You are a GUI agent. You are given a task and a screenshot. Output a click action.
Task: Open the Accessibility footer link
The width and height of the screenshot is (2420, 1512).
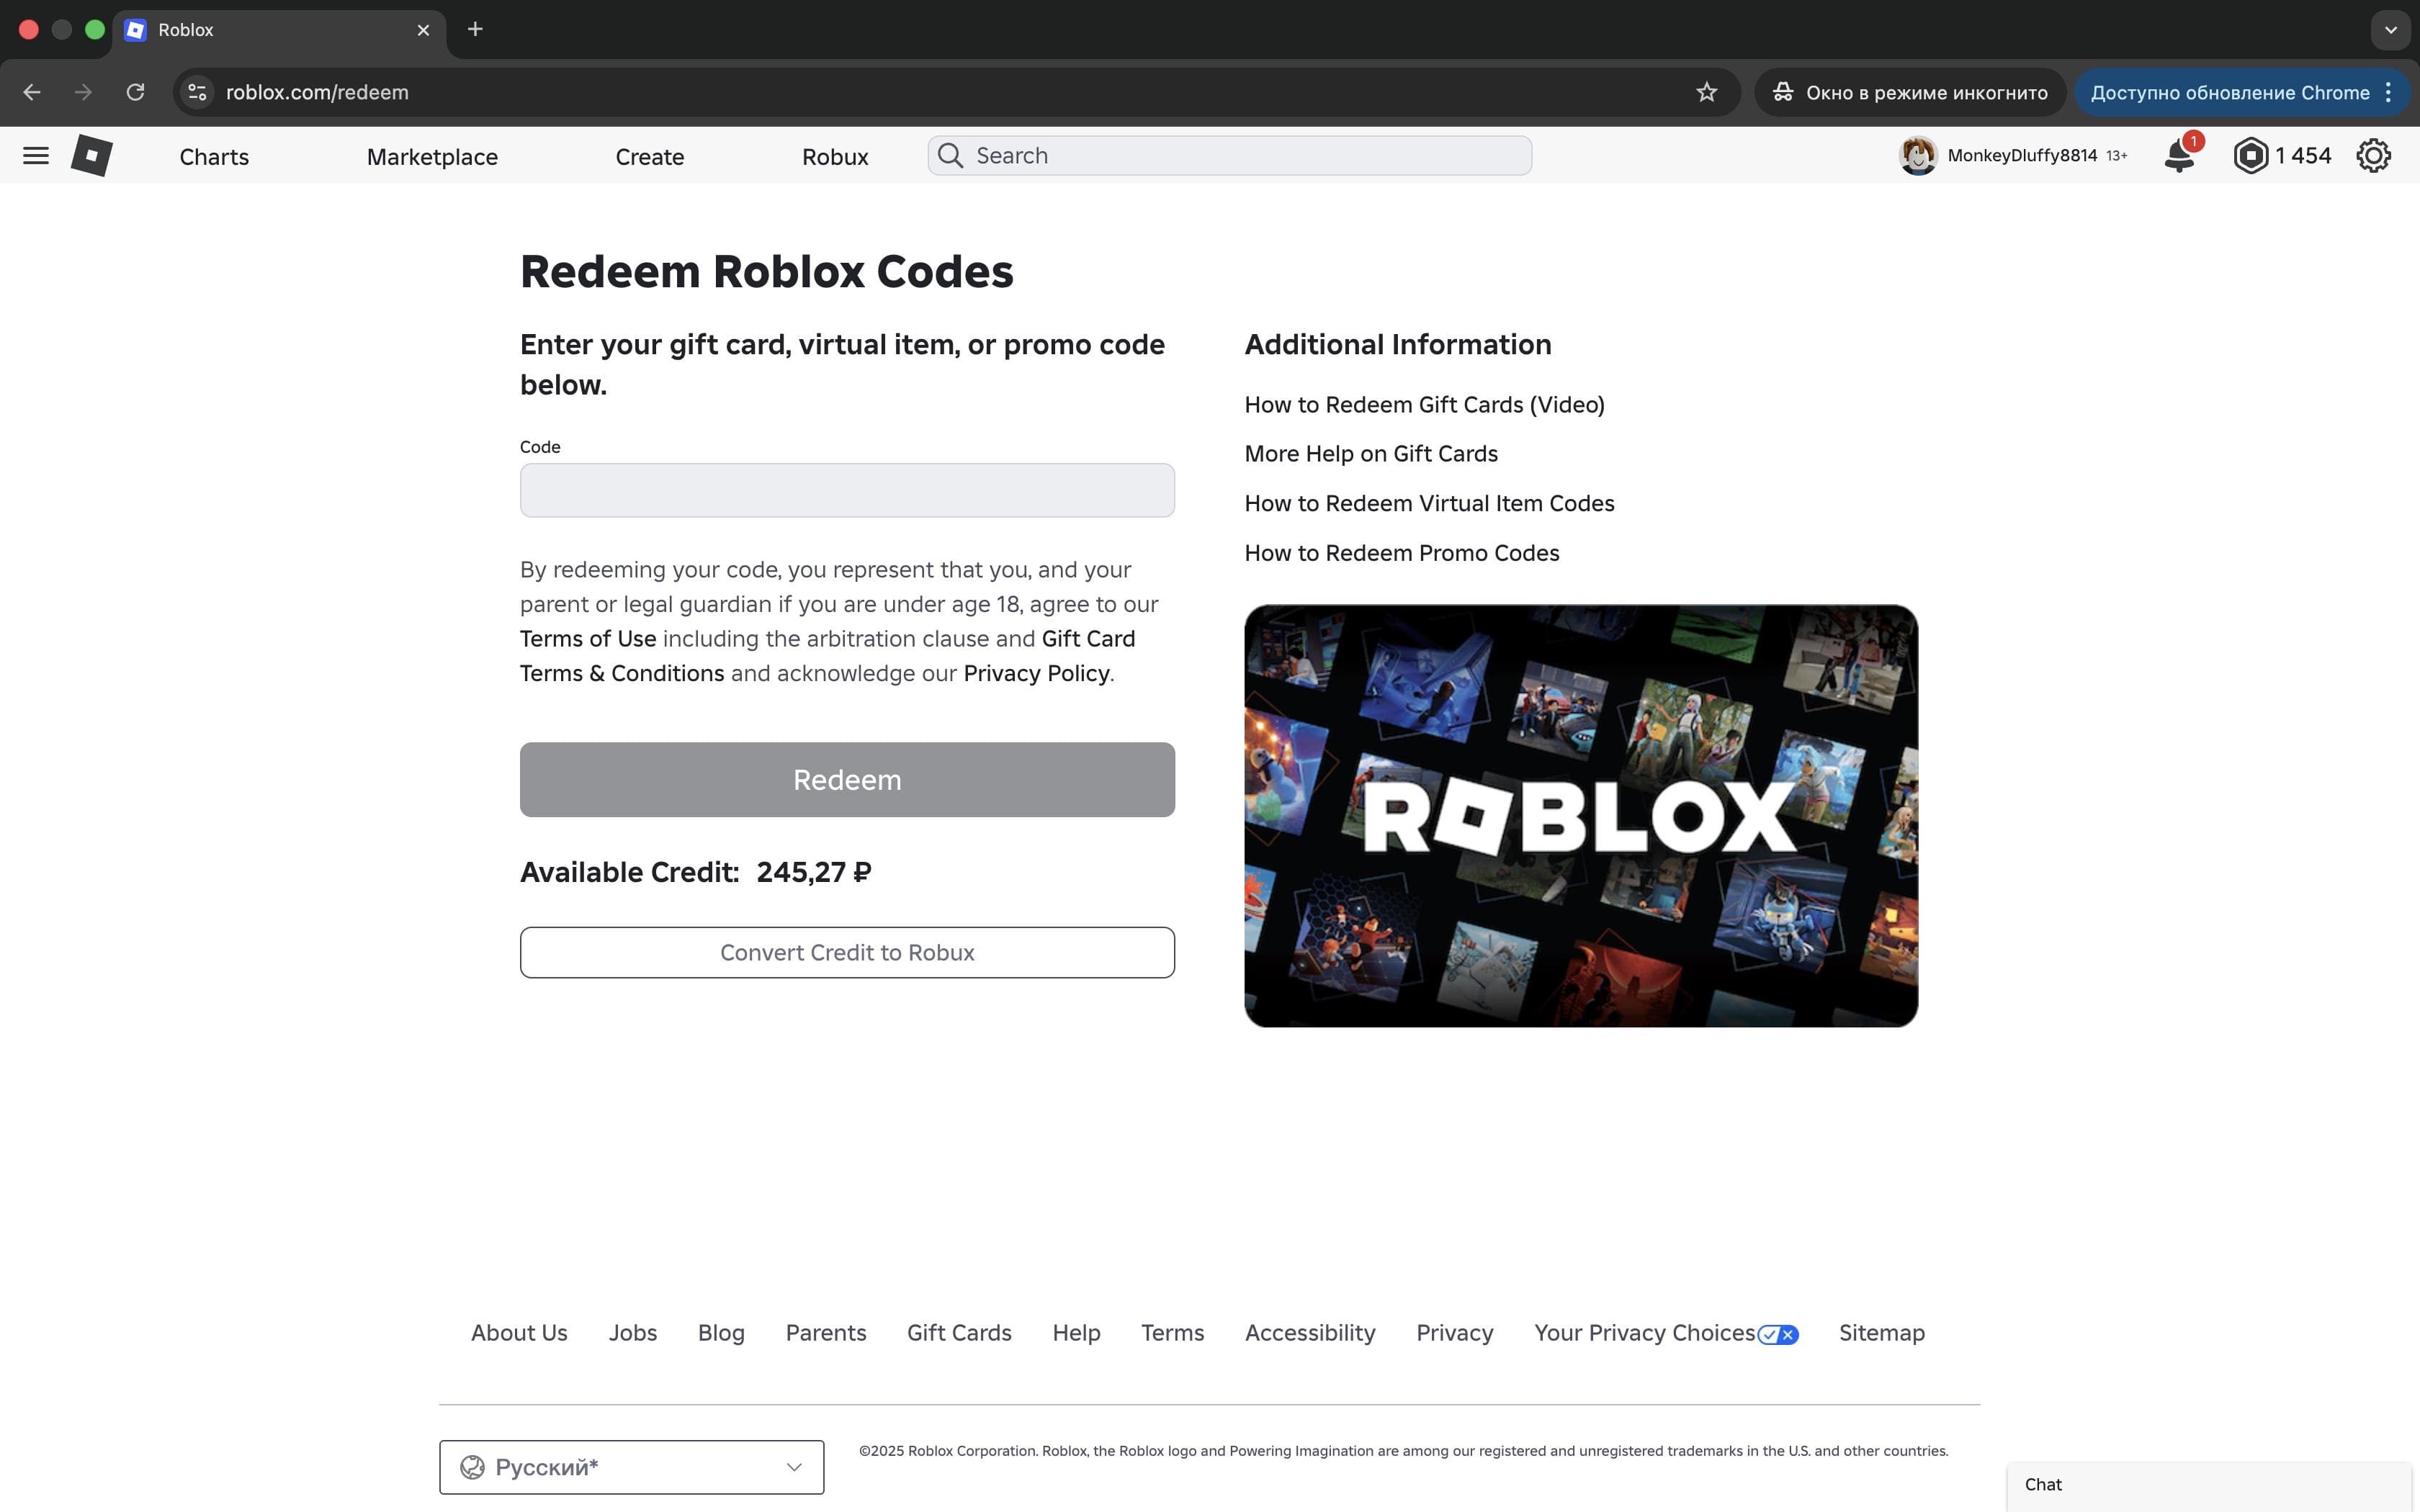point(1310,1333)
